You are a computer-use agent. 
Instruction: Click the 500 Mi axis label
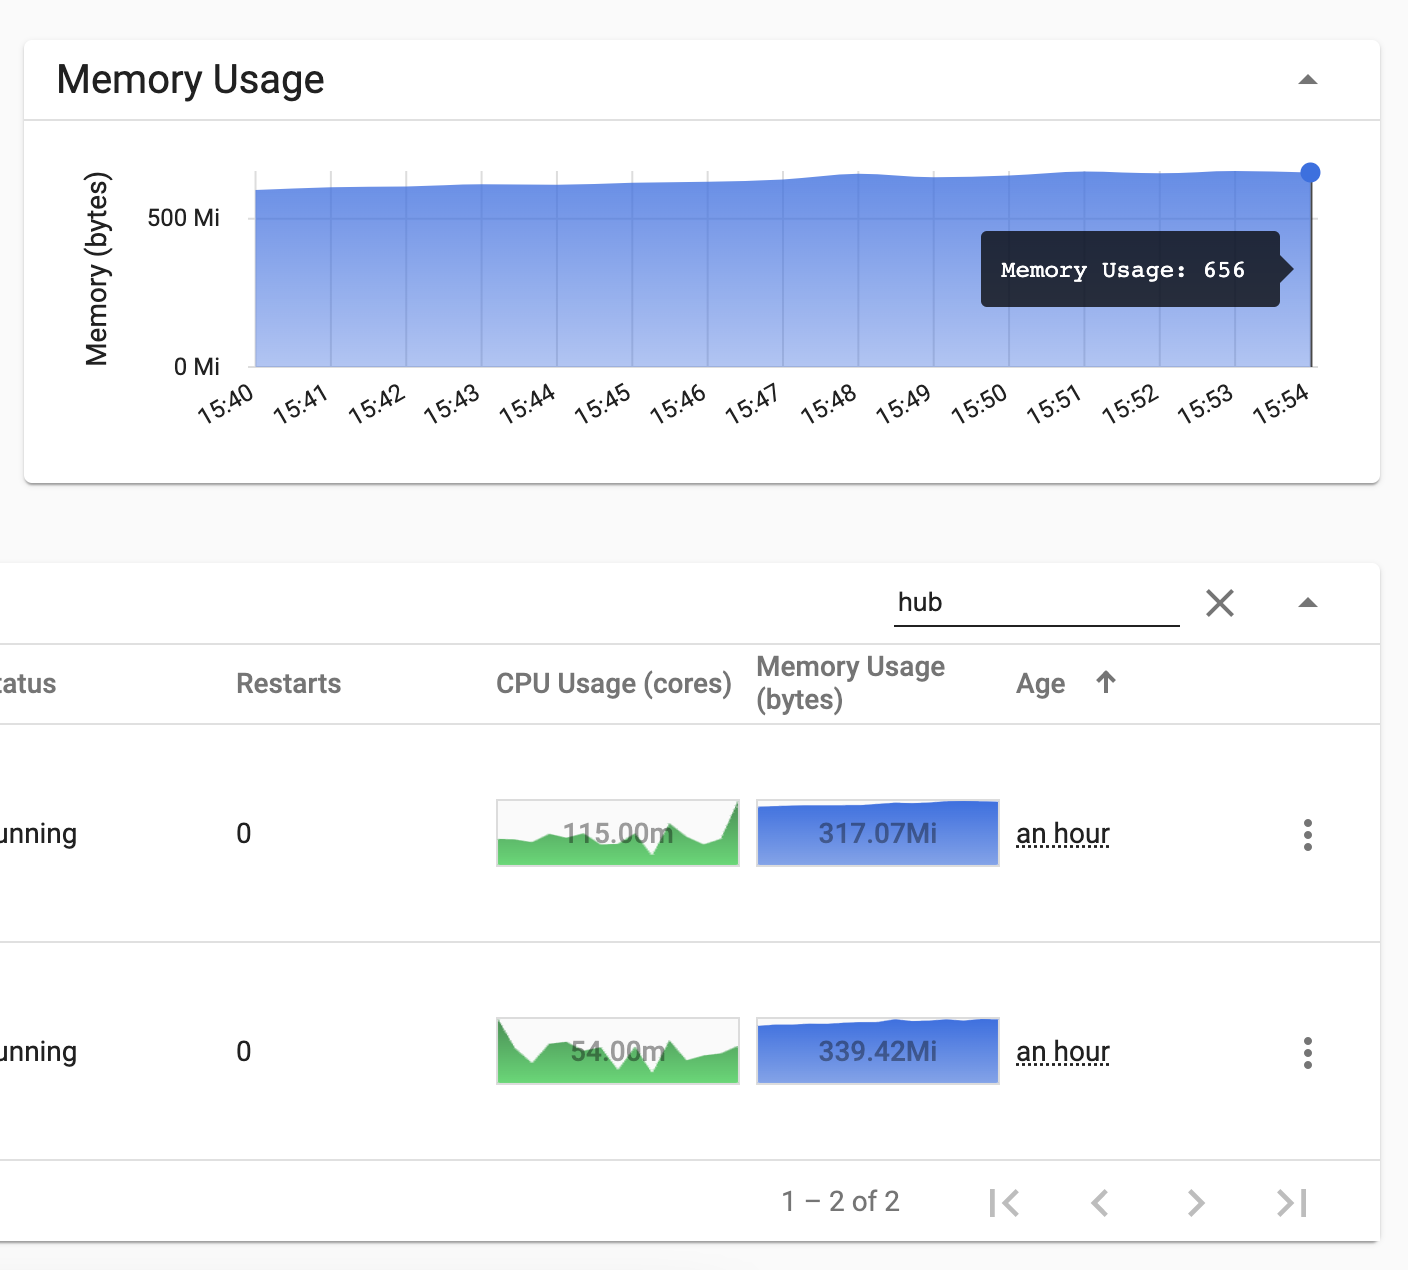[184, 218]
